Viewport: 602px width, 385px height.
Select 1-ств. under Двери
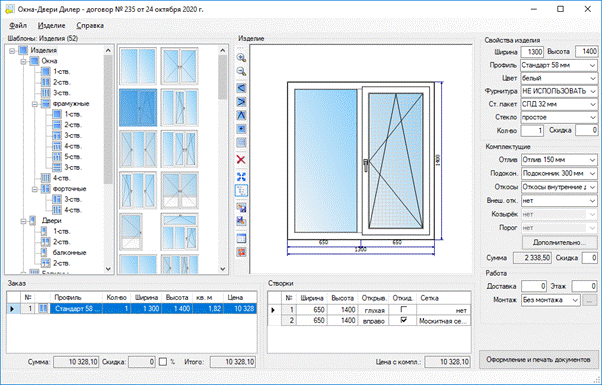(x=62, y=231)
